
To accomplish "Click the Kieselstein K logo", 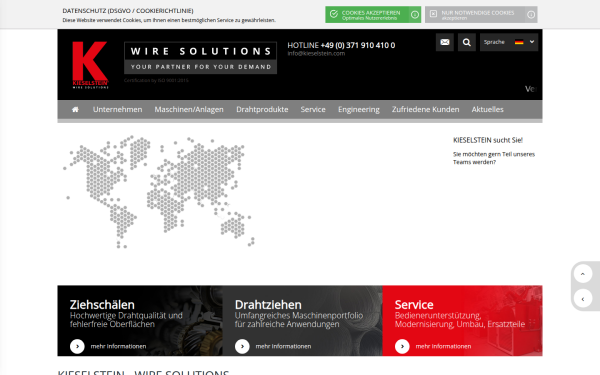I will [90, 65].
